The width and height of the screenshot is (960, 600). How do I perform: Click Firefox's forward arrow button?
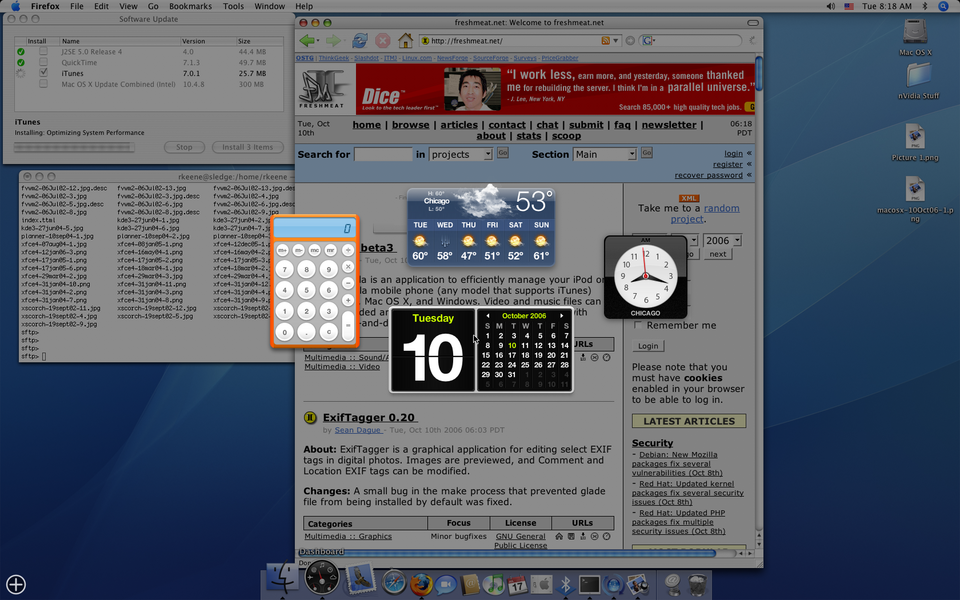[332, 41]
